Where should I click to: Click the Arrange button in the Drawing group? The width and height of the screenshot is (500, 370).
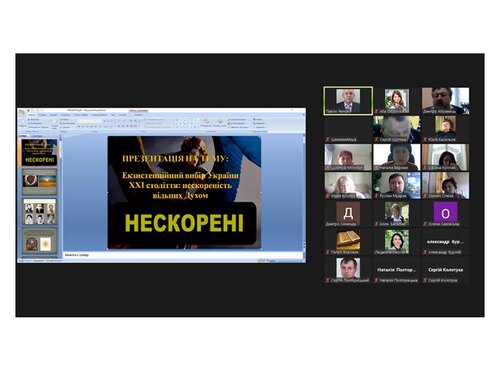click(x=206, y=123)
